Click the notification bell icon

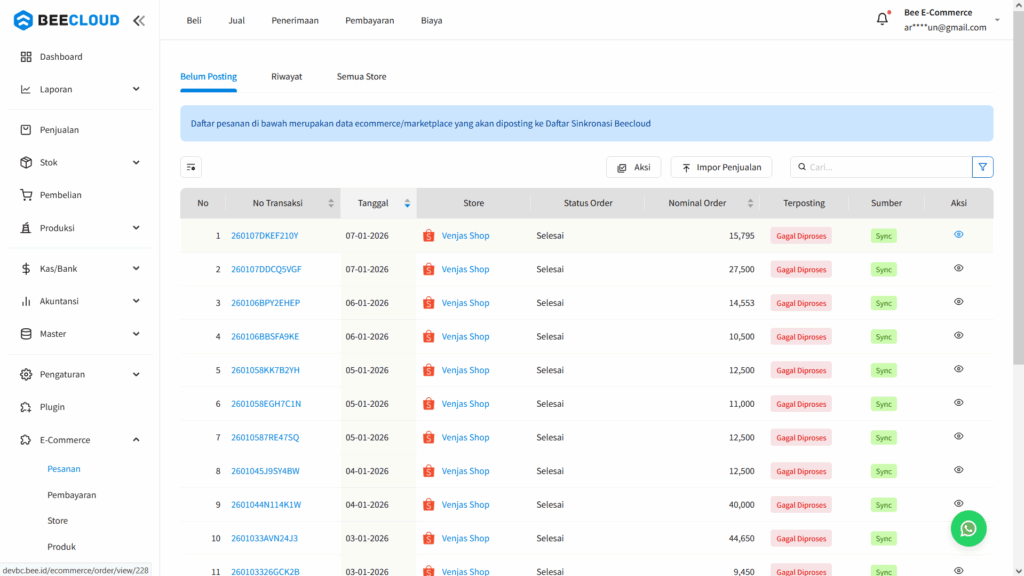coord(881,18)
